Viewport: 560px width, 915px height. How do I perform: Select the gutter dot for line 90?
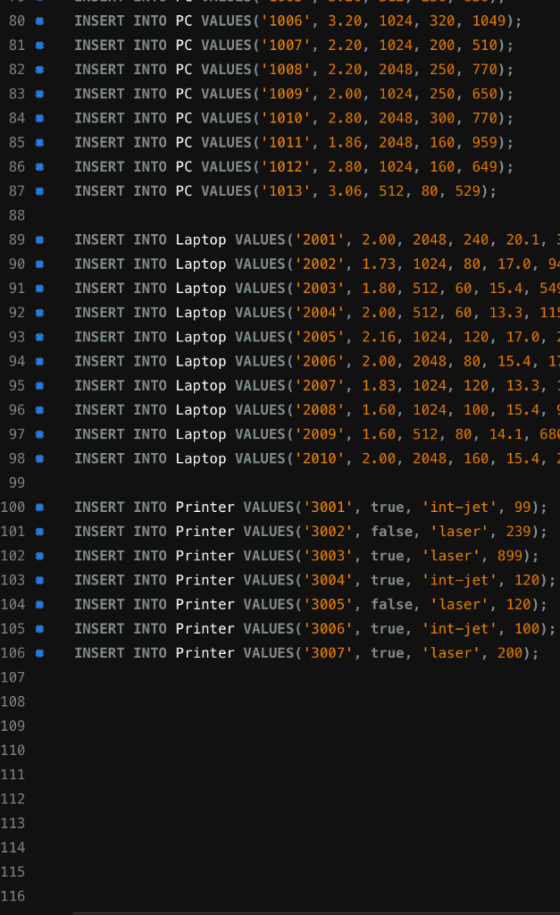[40, 264]
